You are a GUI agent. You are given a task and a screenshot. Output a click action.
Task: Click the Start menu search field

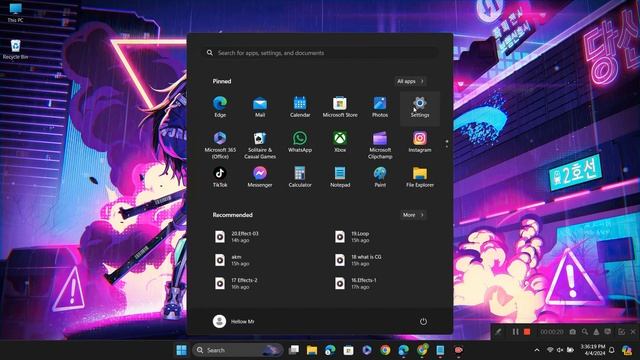[x=320, y=53]
